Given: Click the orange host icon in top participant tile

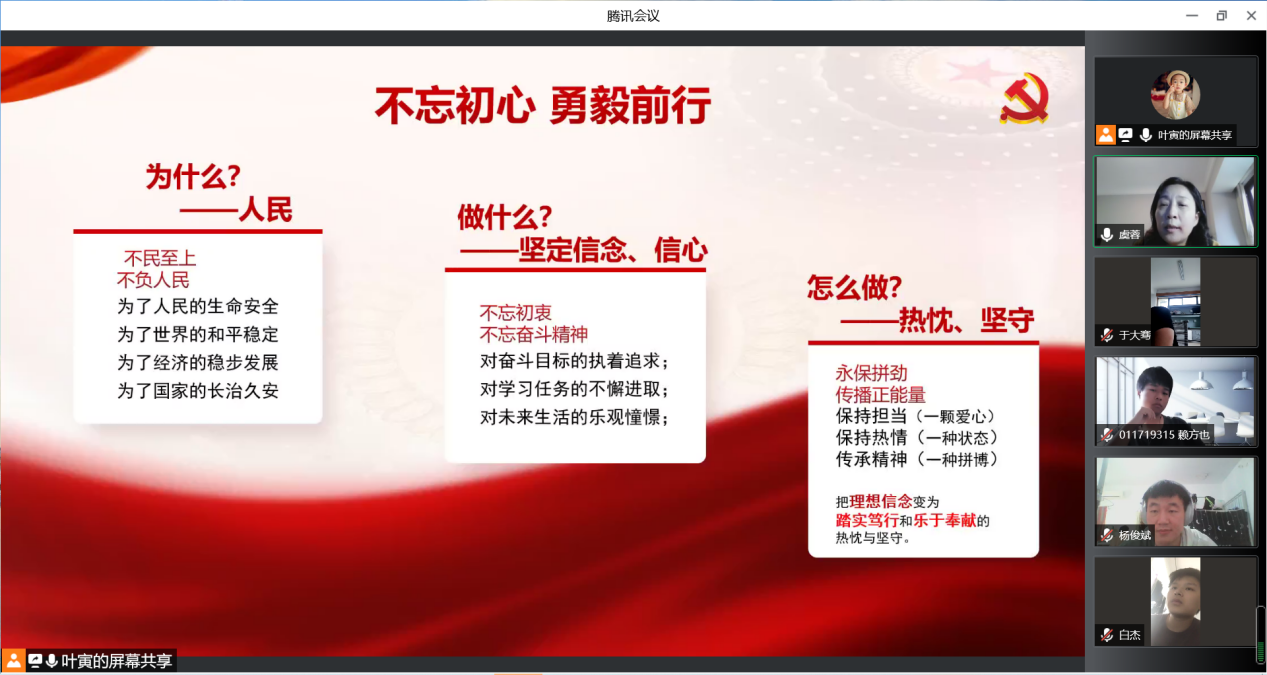Looking at the screenshot, I should 1105,135.
